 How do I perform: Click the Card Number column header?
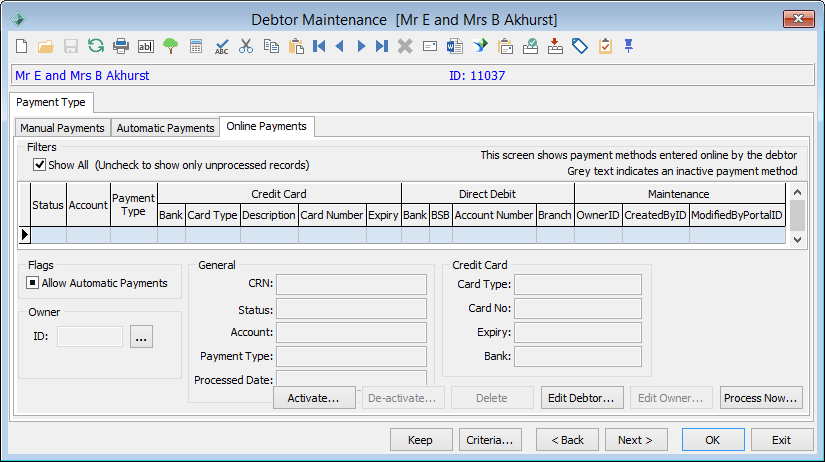332,215
